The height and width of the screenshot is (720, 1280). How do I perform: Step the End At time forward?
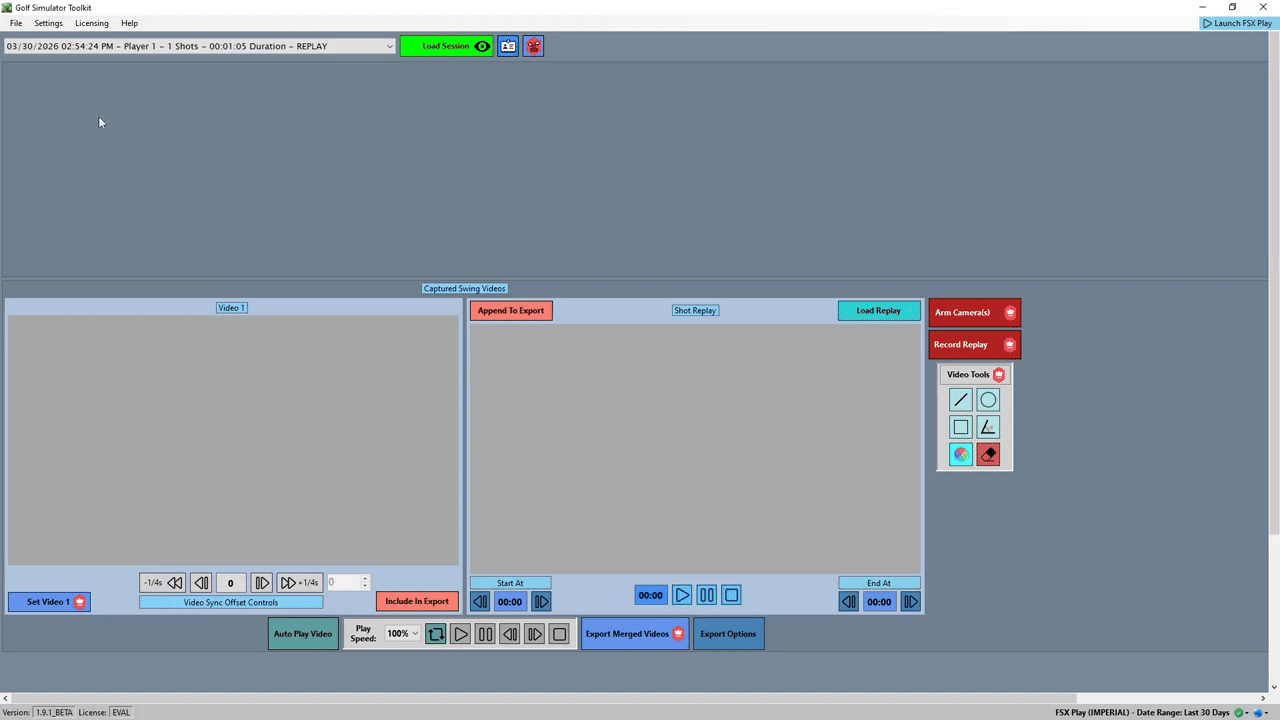coord(911,602)
